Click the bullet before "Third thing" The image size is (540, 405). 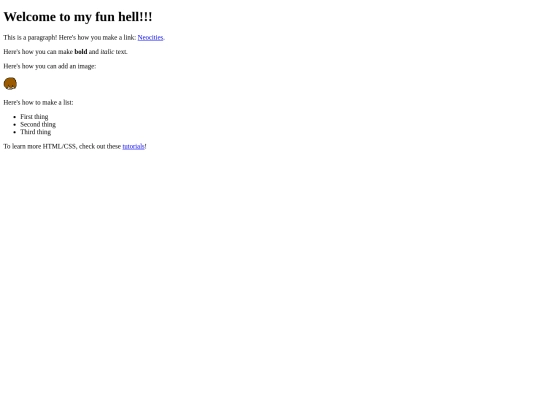coord(15,132)
